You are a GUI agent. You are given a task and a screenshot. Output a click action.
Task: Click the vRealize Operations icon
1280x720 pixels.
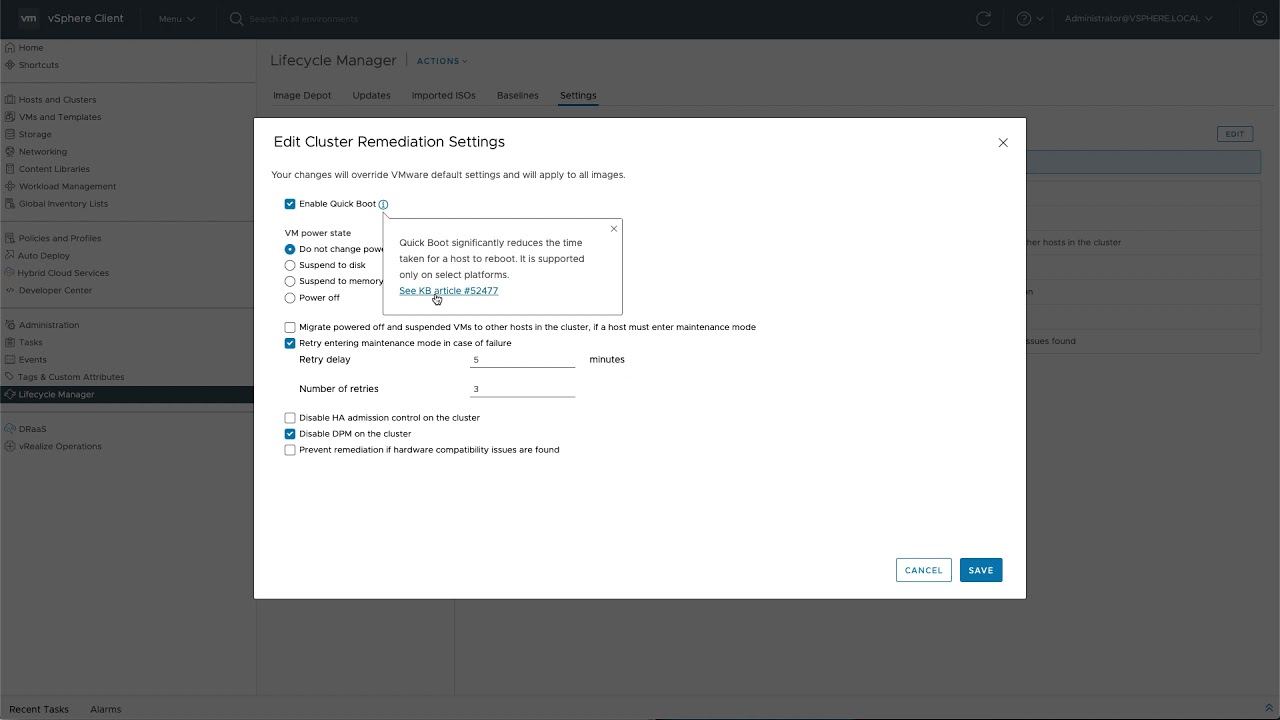(x=10, y=446)
